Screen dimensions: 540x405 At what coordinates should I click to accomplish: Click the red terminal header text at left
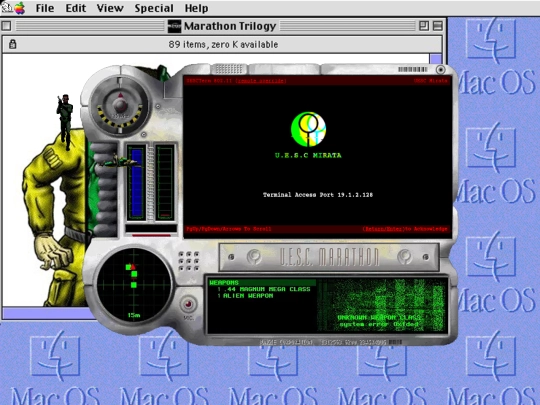pyautogui.click(x=236, y=81)
